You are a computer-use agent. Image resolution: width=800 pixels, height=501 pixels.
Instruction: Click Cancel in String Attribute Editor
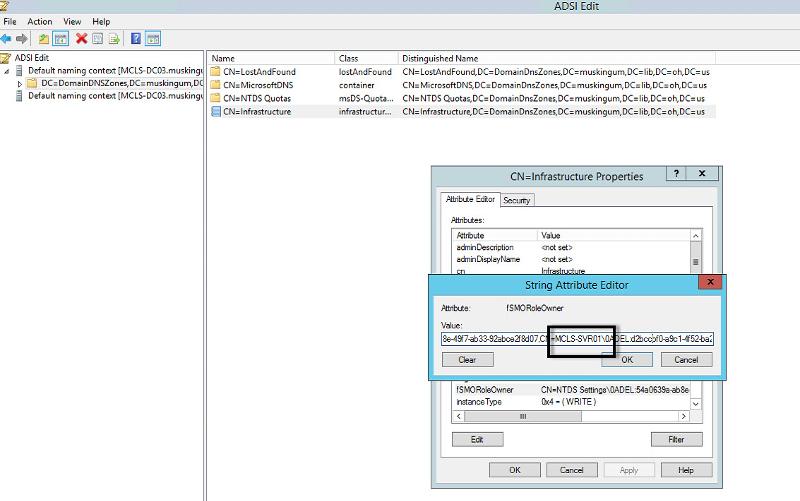tap(686, 360)
